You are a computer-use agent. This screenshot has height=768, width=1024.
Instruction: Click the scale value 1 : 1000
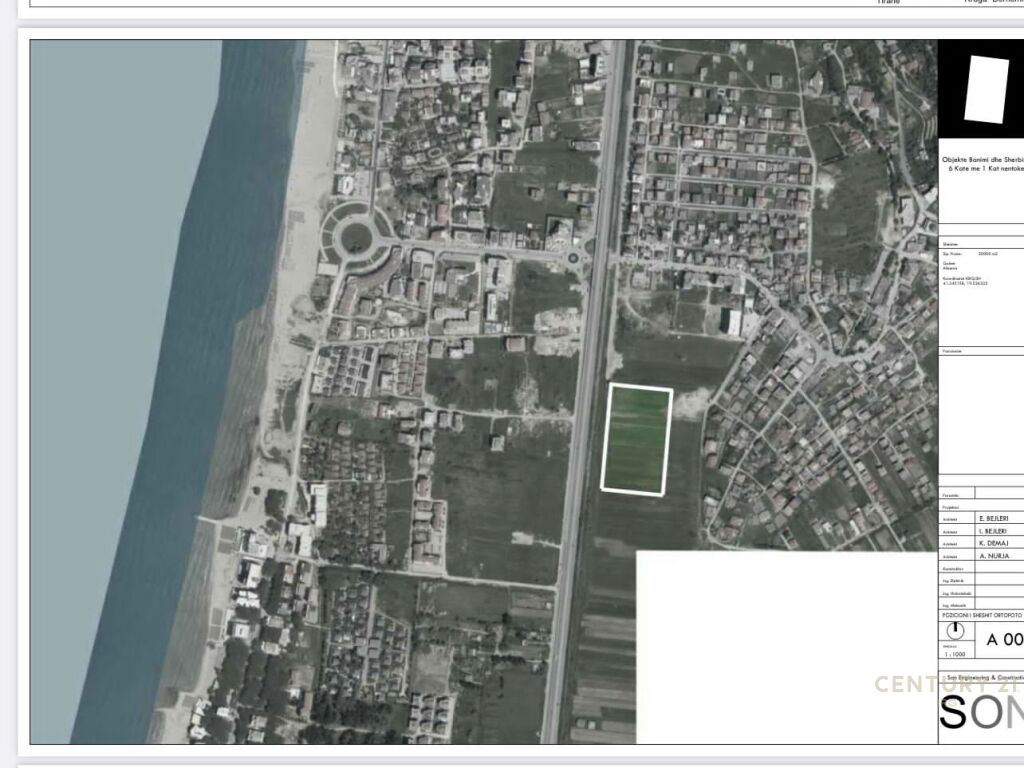click(954, 654)
